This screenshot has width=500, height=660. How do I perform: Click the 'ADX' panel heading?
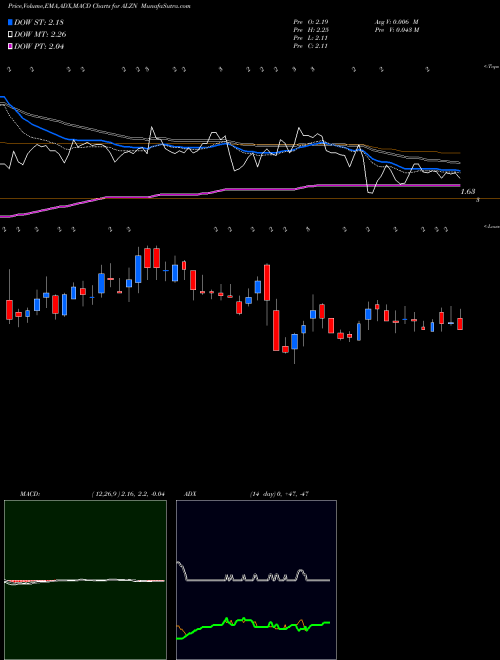tap(190, 494)
